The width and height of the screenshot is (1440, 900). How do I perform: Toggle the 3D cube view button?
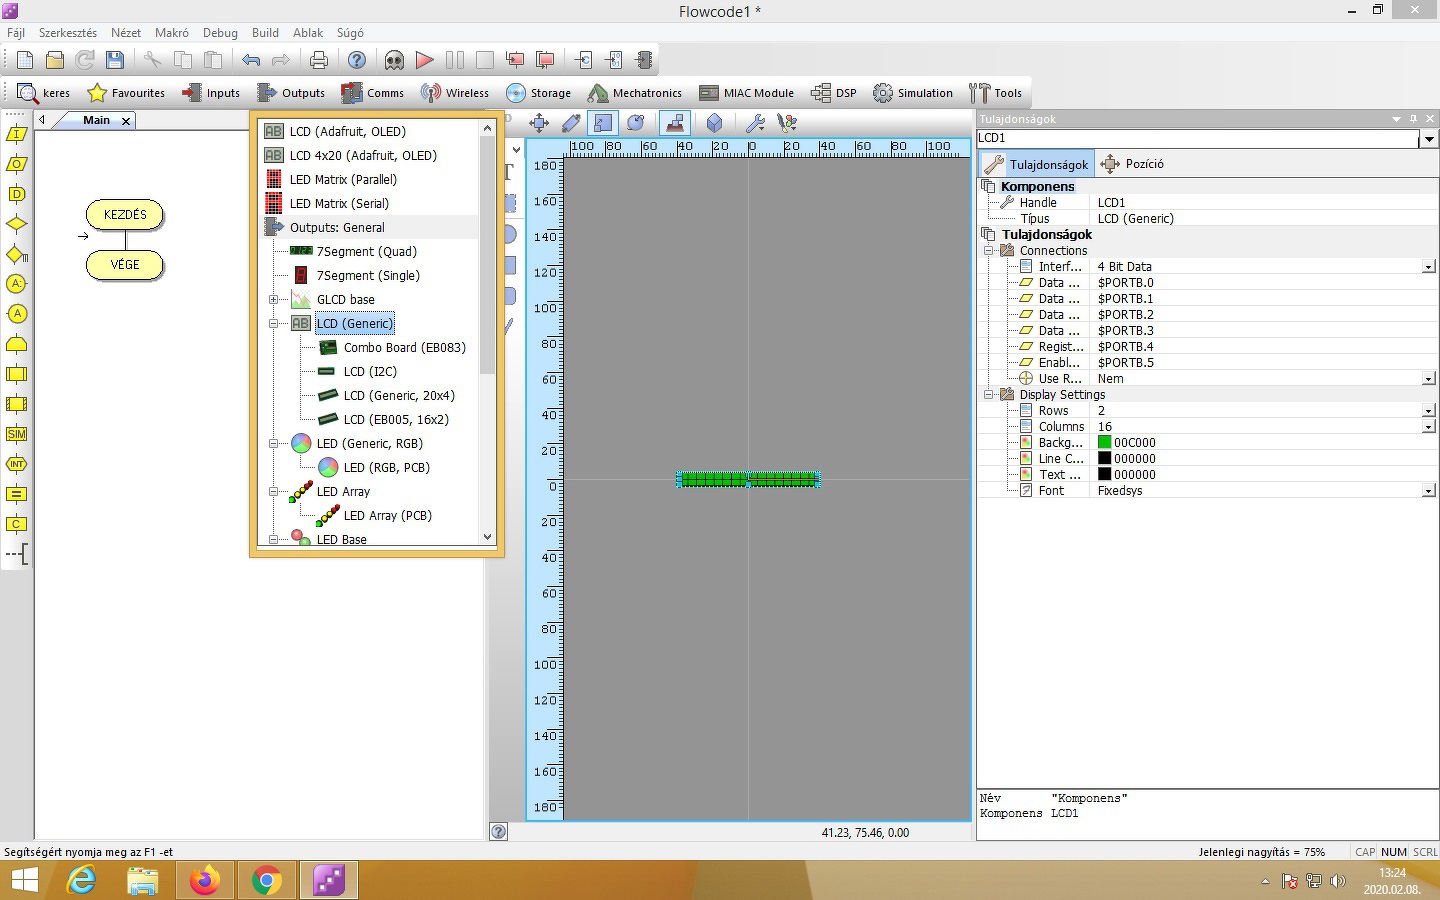tap(714, 123)
